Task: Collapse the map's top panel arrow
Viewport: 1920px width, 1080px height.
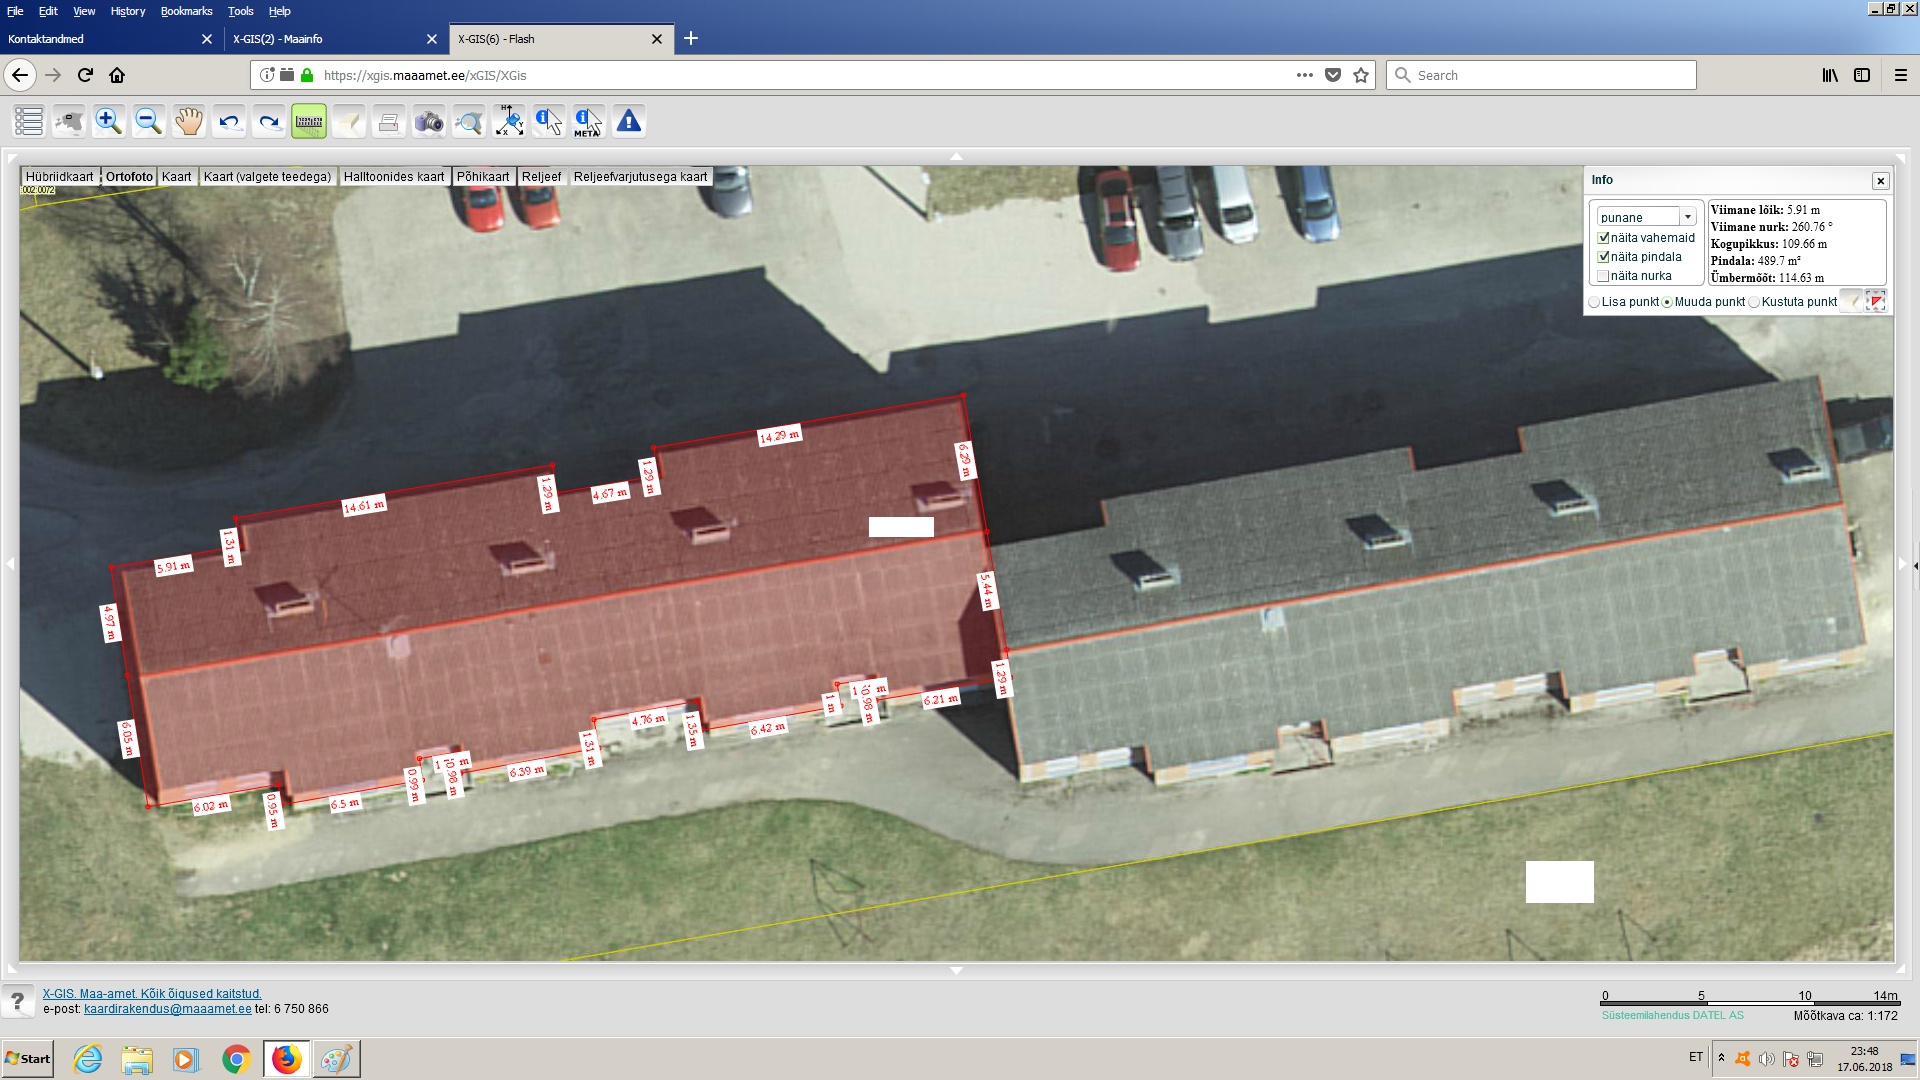Action: point(956,157)
